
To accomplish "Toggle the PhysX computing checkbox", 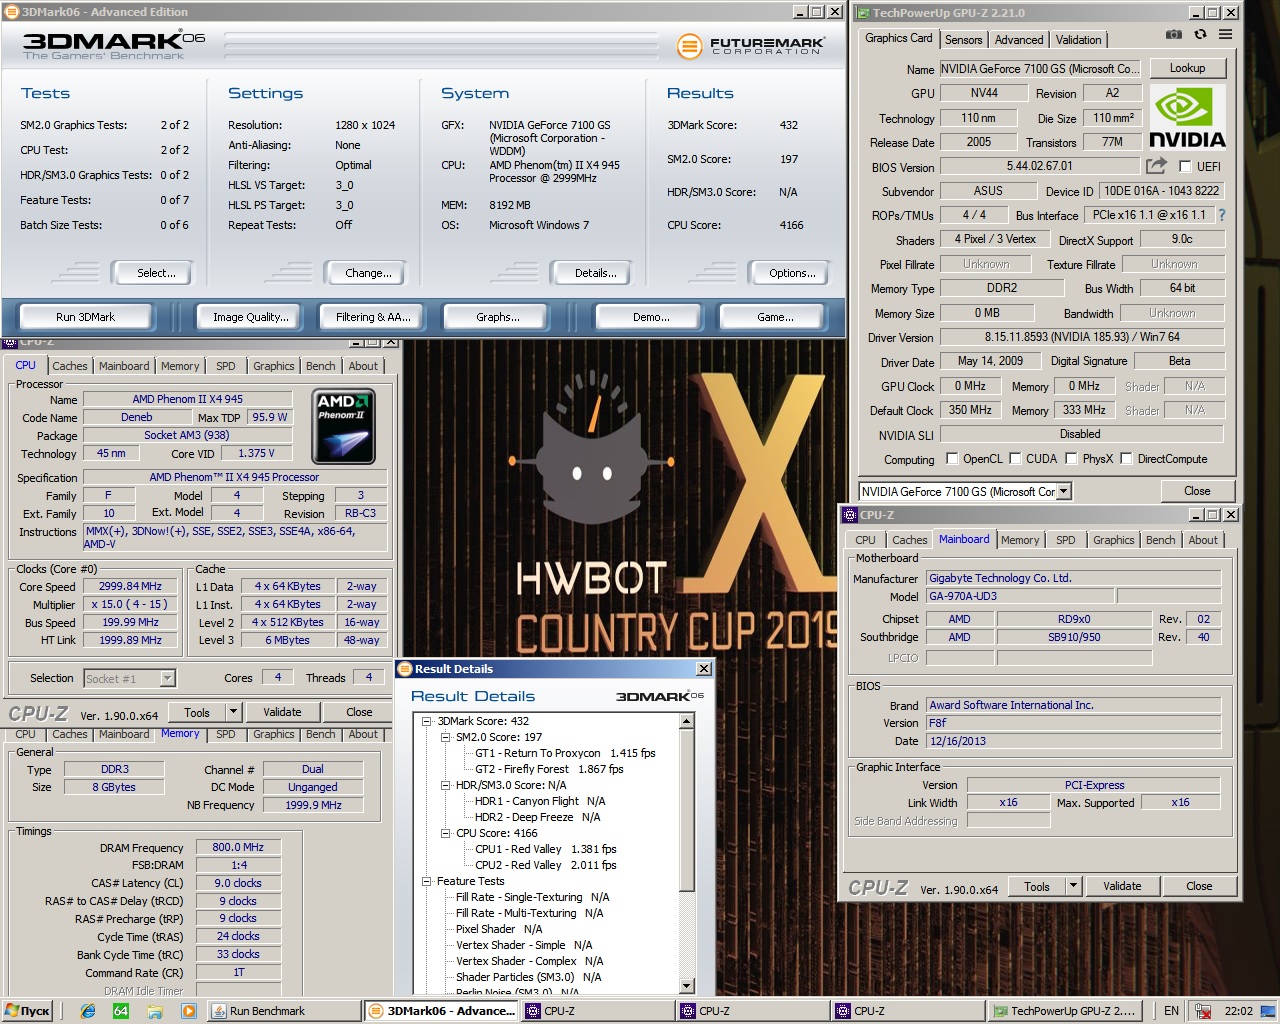I will pos(1071,459).
